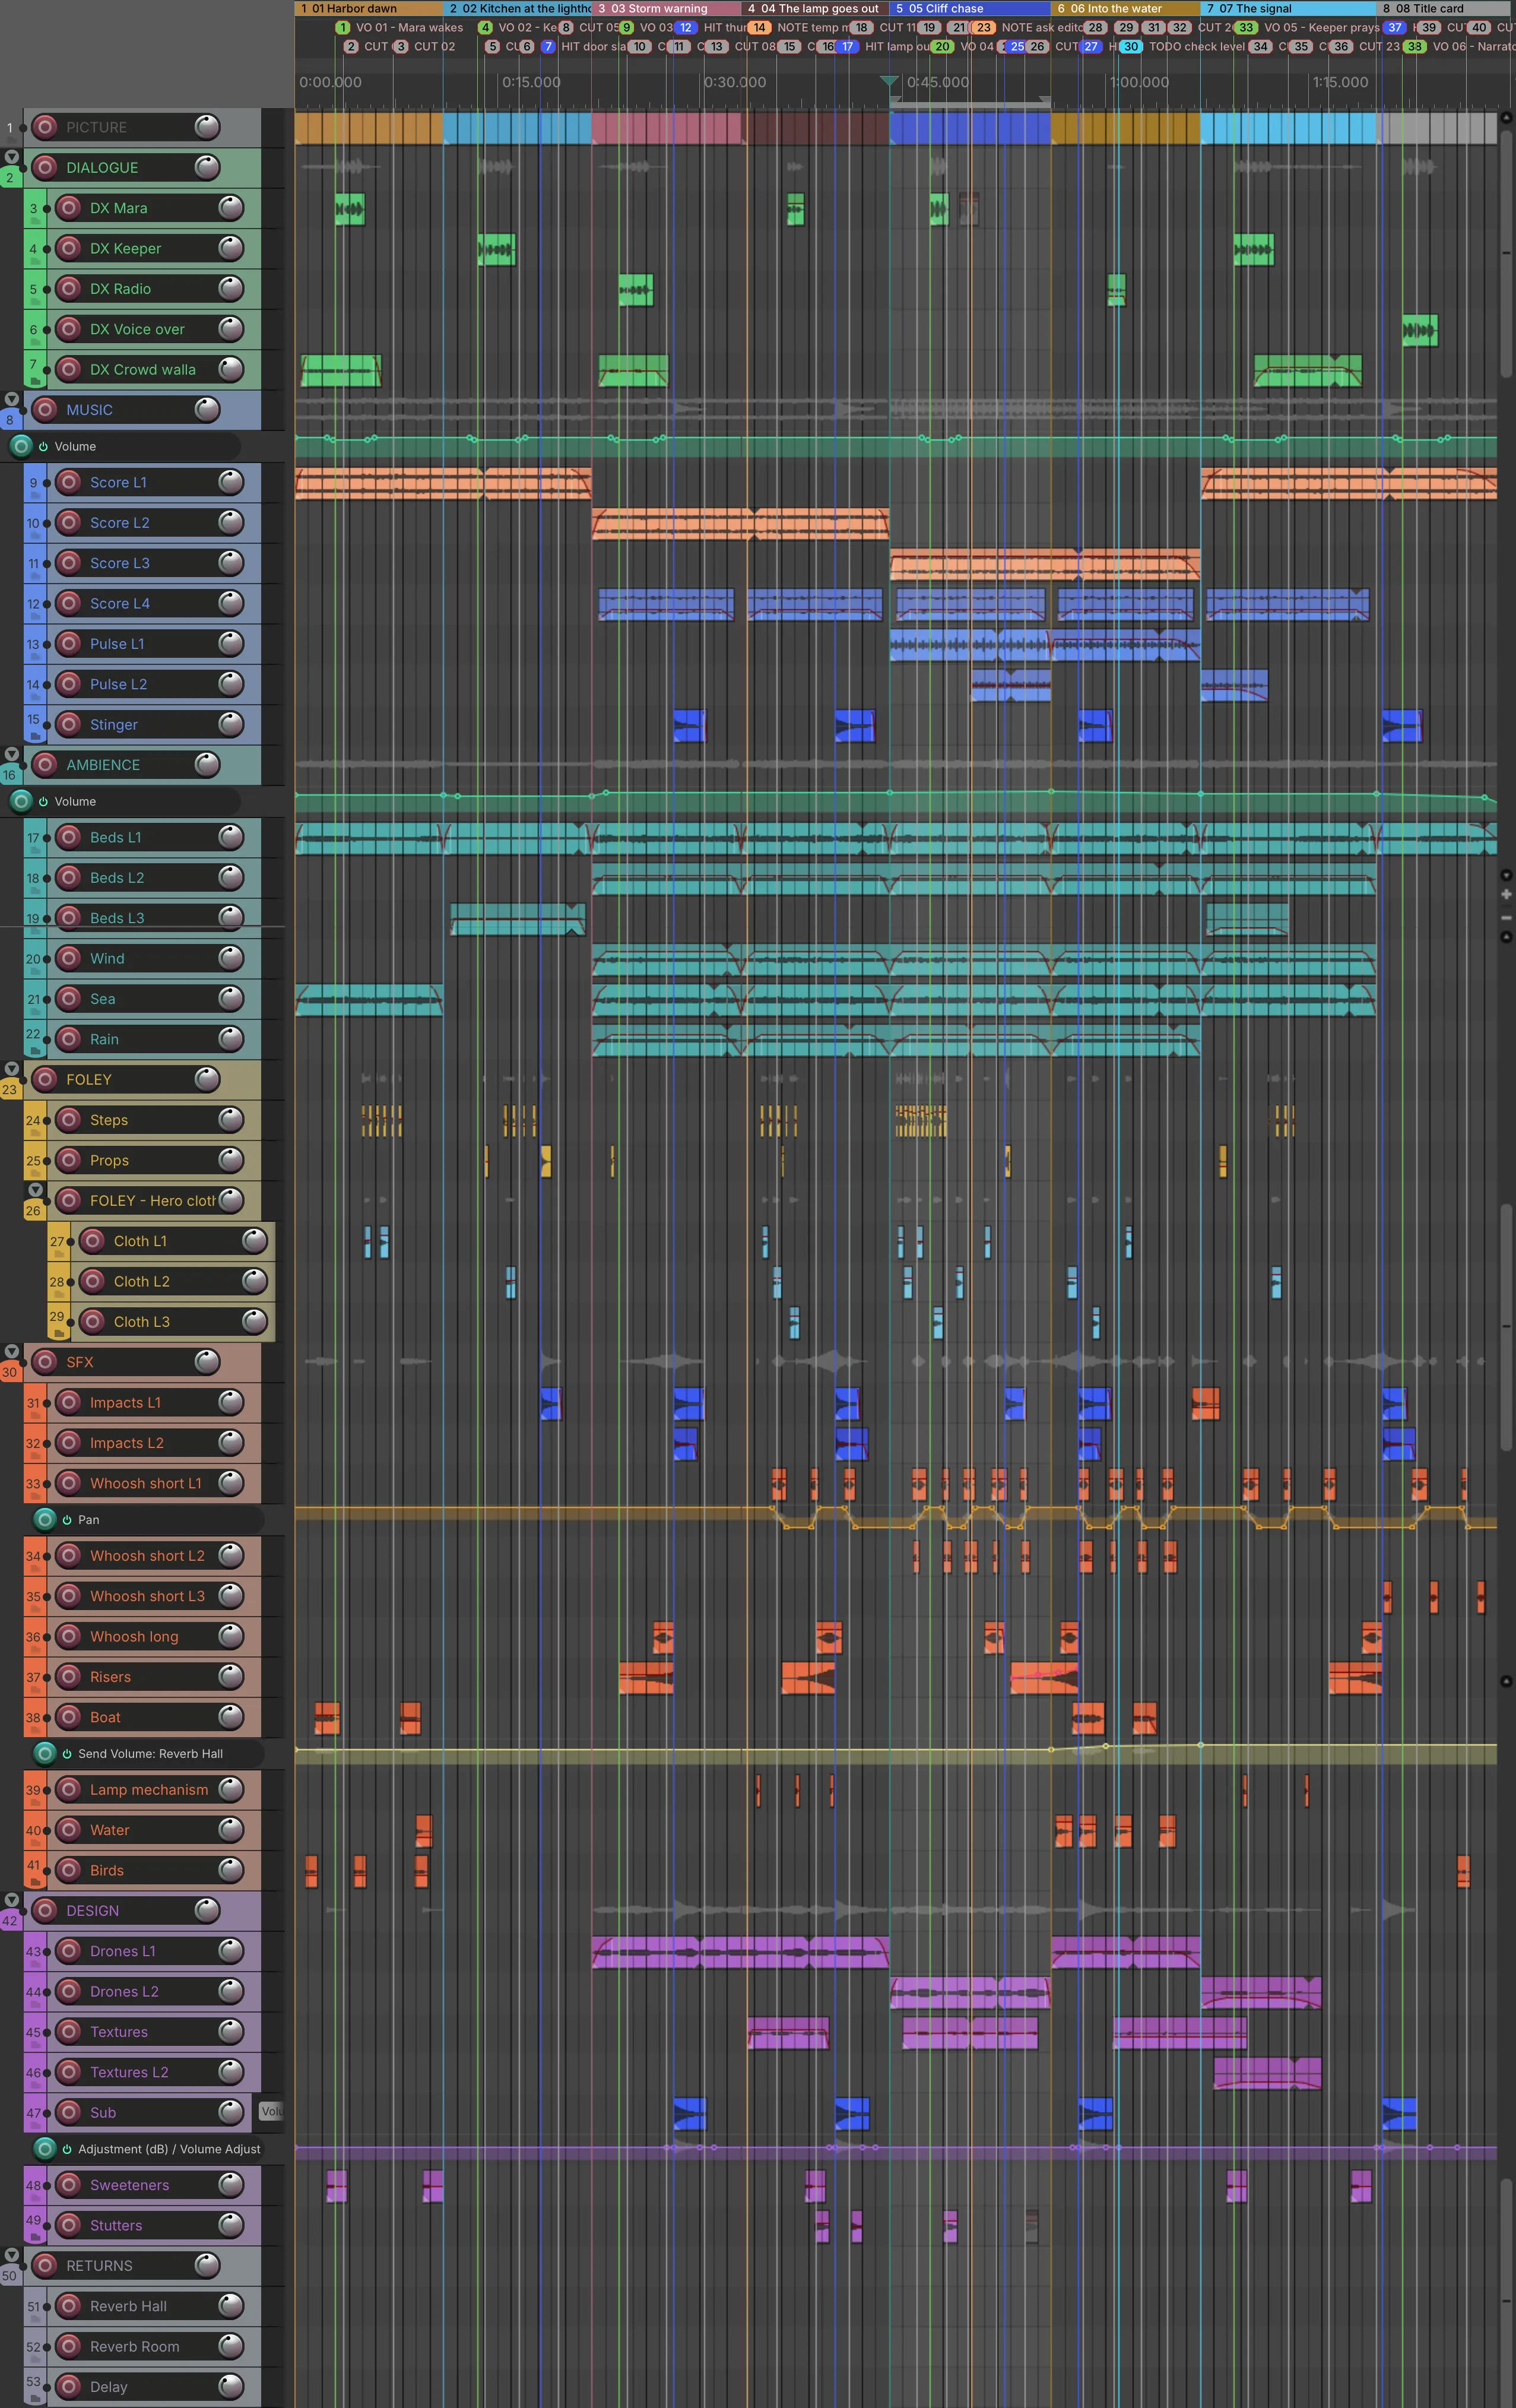The width and height of the screenshot is (1516, 2408).
Task: Select the 05 Cliff chase region
Action: 969,8
